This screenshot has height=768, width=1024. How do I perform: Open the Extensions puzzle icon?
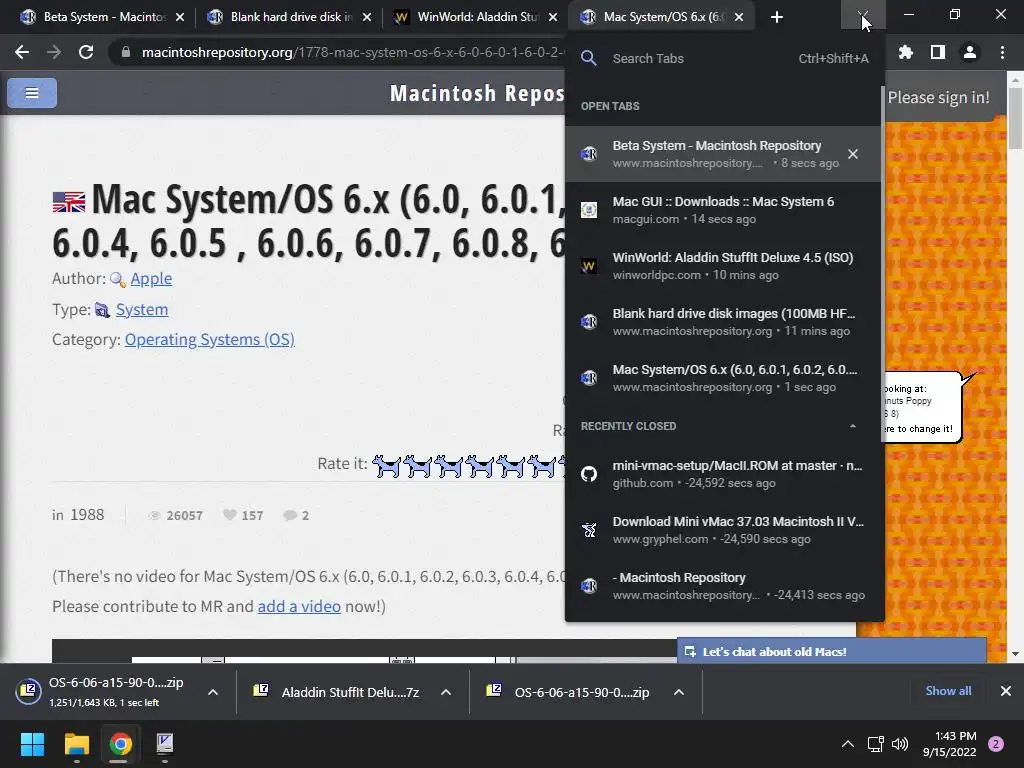pos(906,52)
